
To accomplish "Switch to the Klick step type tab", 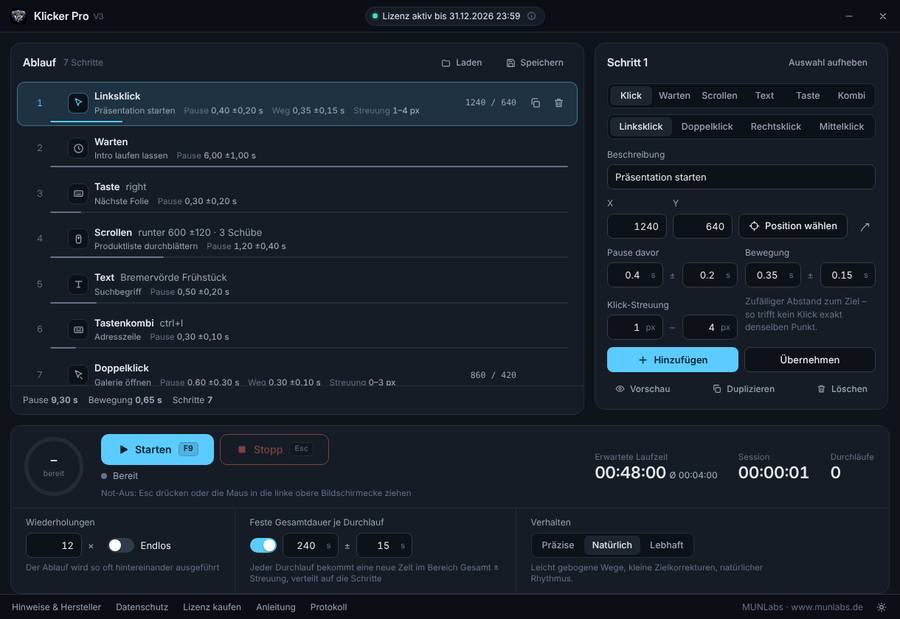I will (631, 95).
